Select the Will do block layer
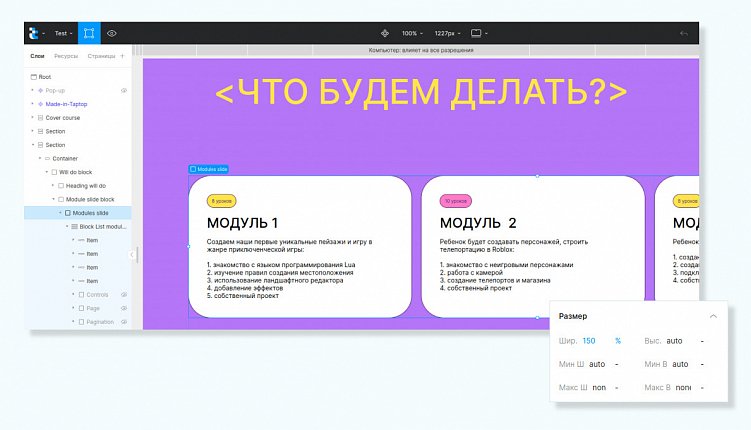The height and width of the screenshot is (430, 751). pos(75,172)
